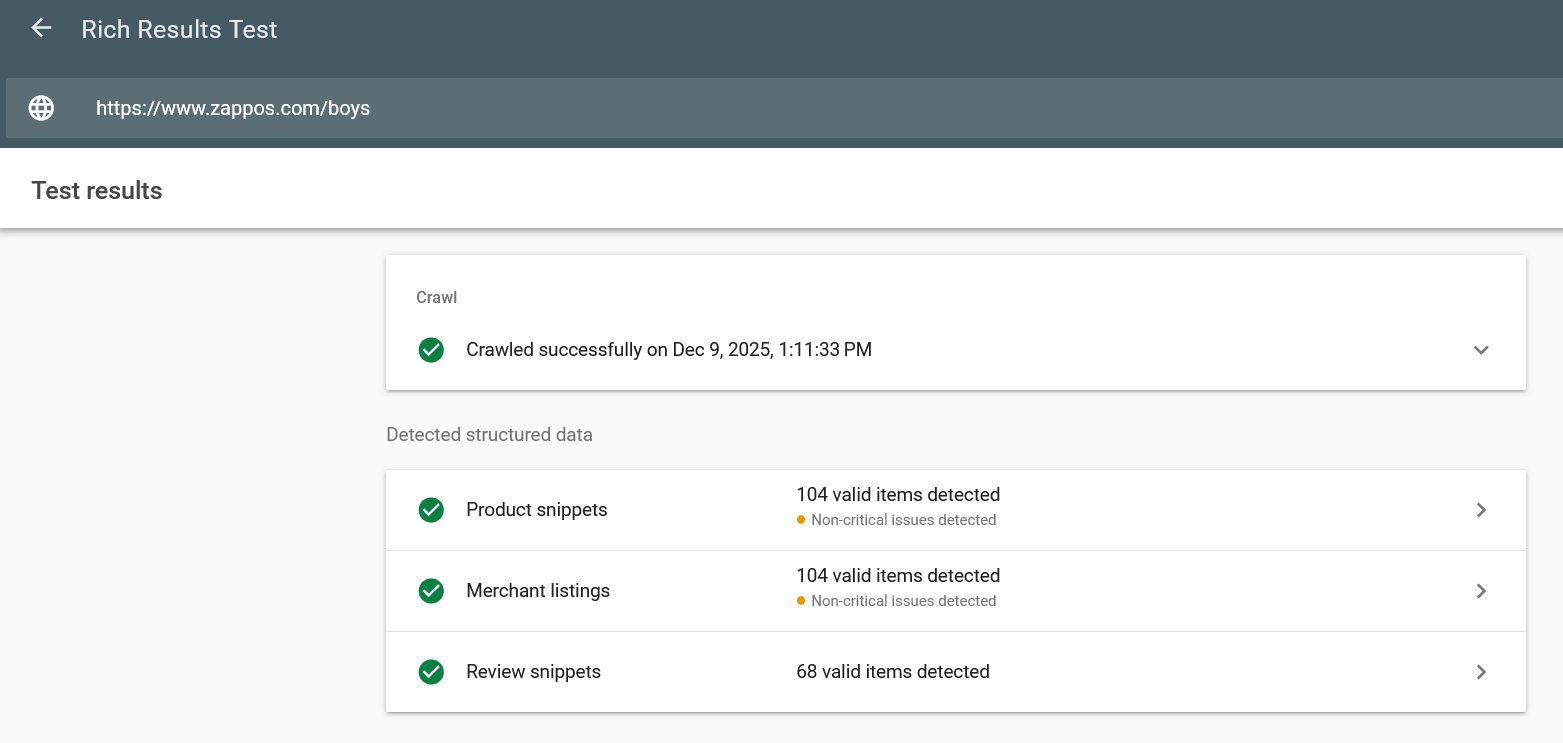Click the green check icon for Merchant listings
This screenshot has width=1563, height=743.
430,591
